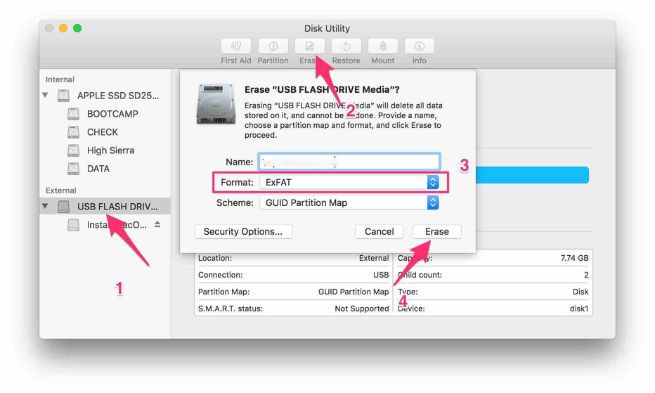Collapse the APPLE SSD disclosure triangle
655x393 pixels.
[45, 95]
